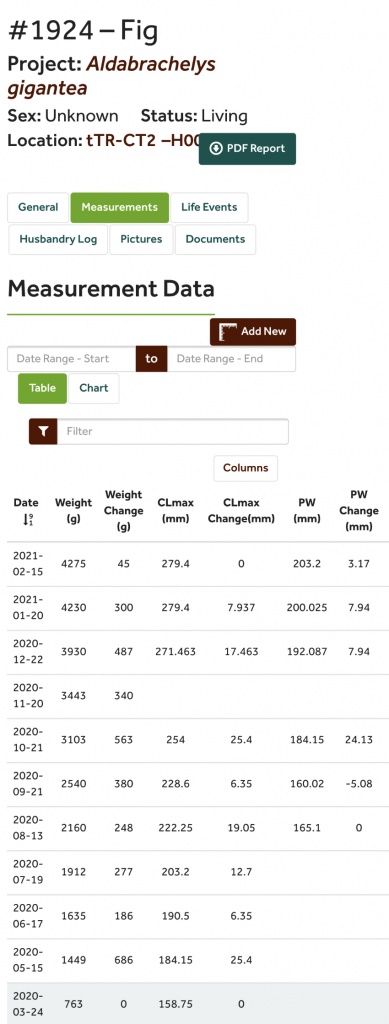Select the Measurements tab
The width and height of the screenshot is (389, 1024).
[x=119, y=208]
